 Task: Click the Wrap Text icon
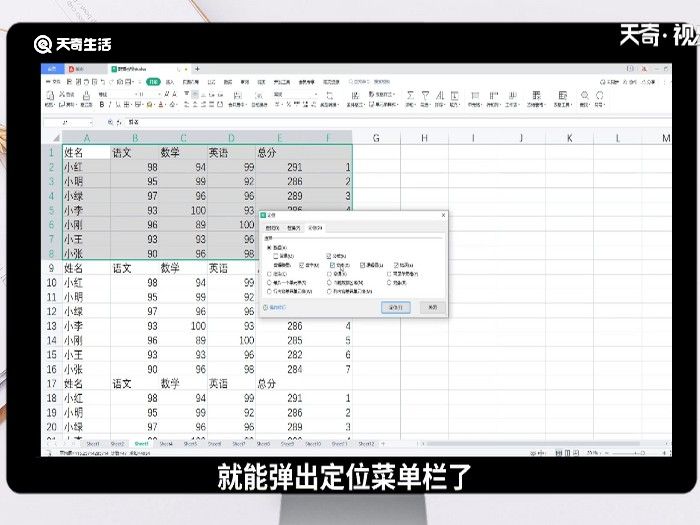tap(259, 96)
